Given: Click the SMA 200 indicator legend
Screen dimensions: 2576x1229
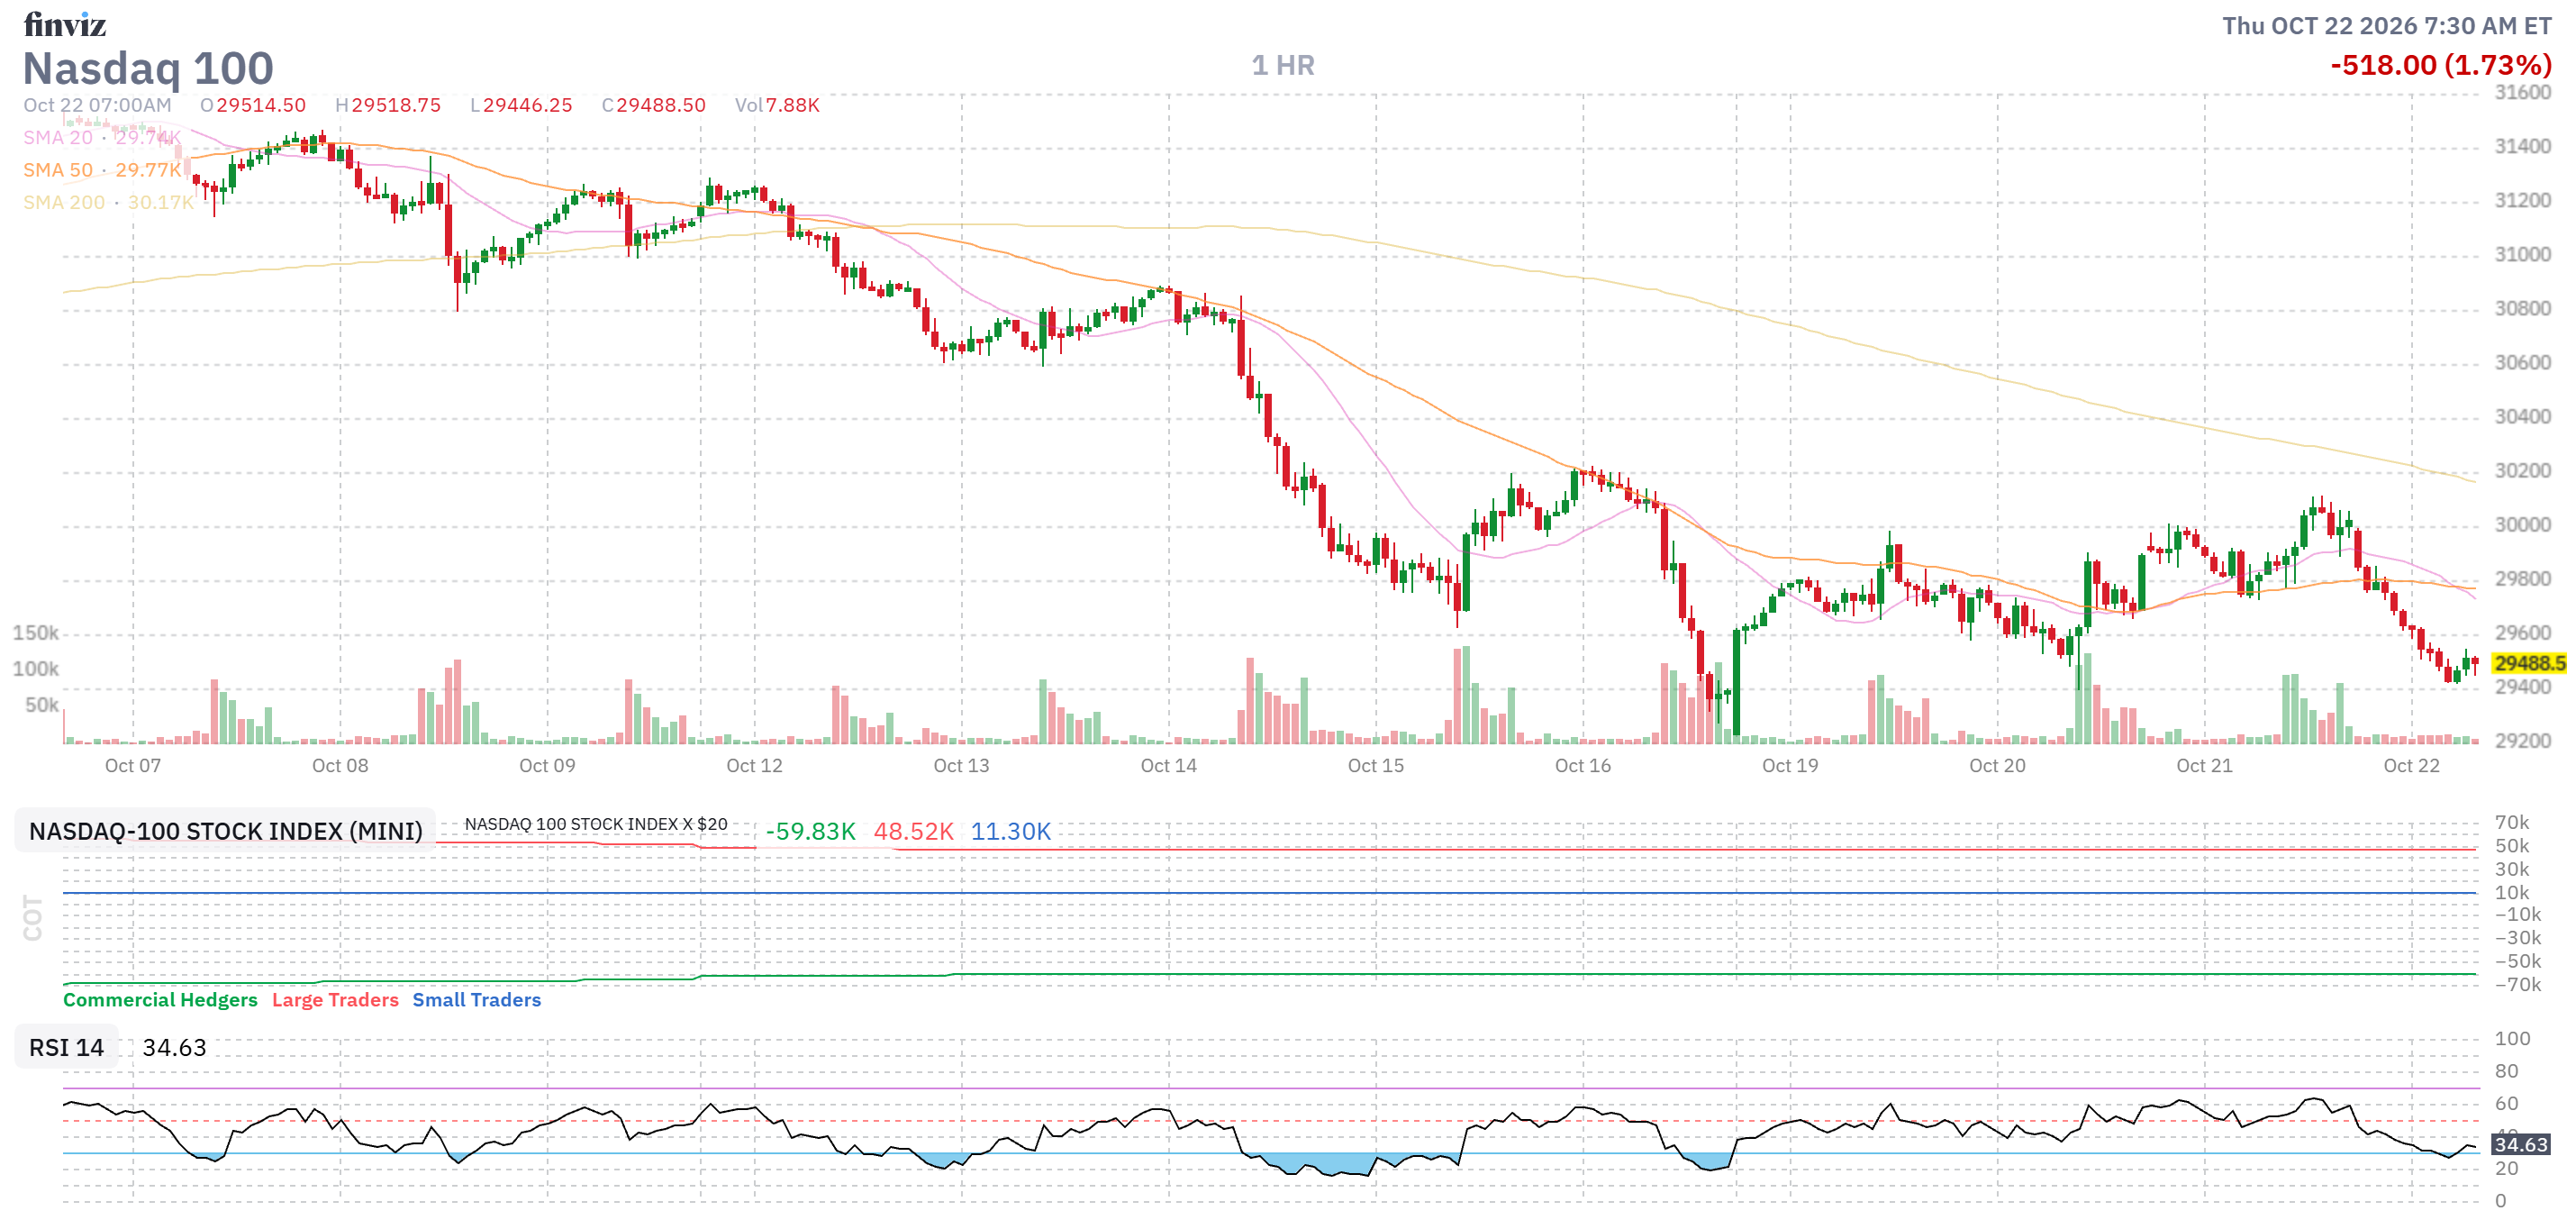Looking at the screenshot, I should pos(109,202).
